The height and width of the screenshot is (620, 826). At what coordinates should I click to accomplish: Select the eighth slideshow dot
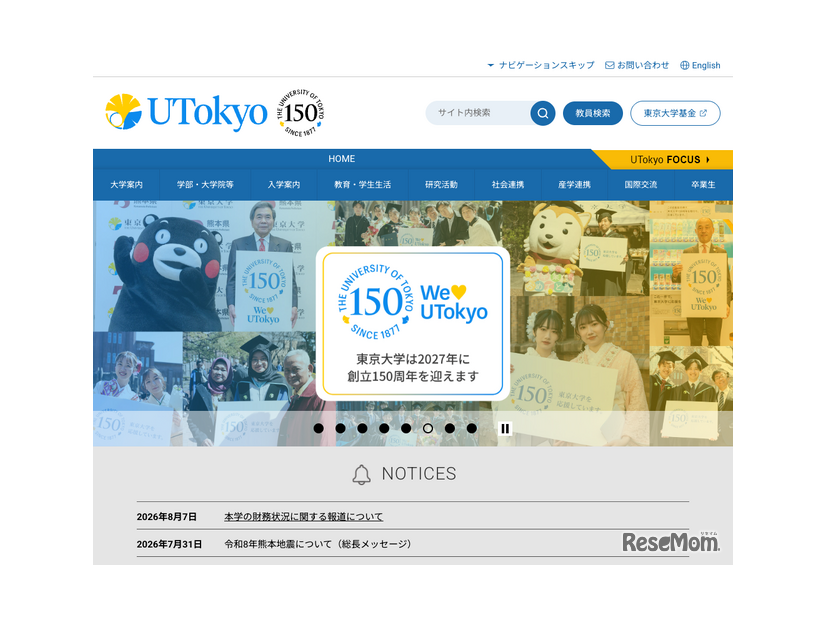pos(471,428)
